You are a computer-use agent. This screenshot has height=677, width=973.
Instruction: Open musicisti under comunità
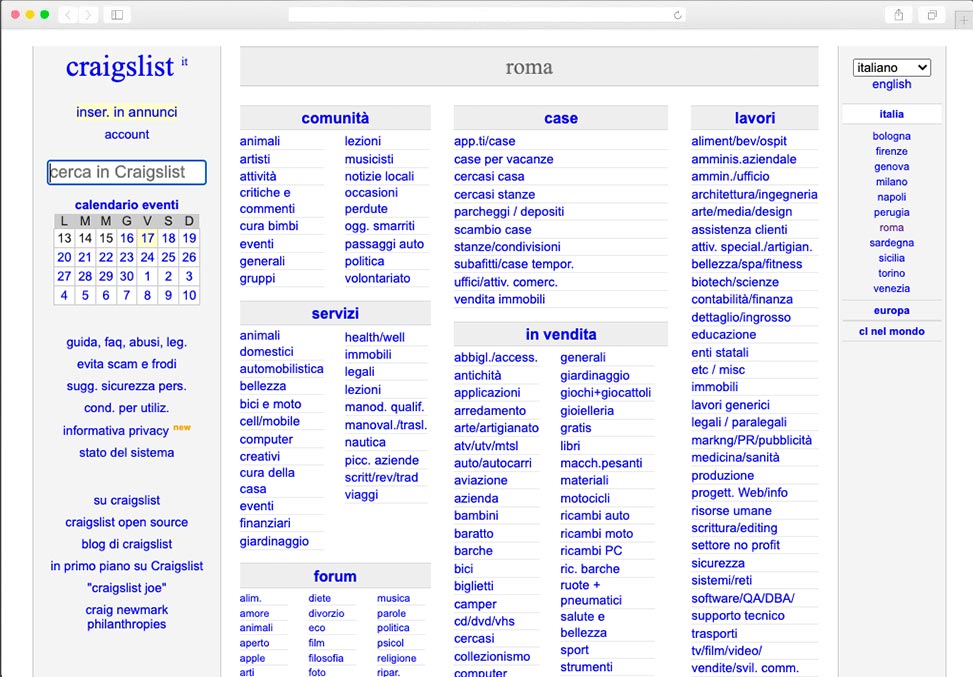pyautogui.click(x=369, y=159)
